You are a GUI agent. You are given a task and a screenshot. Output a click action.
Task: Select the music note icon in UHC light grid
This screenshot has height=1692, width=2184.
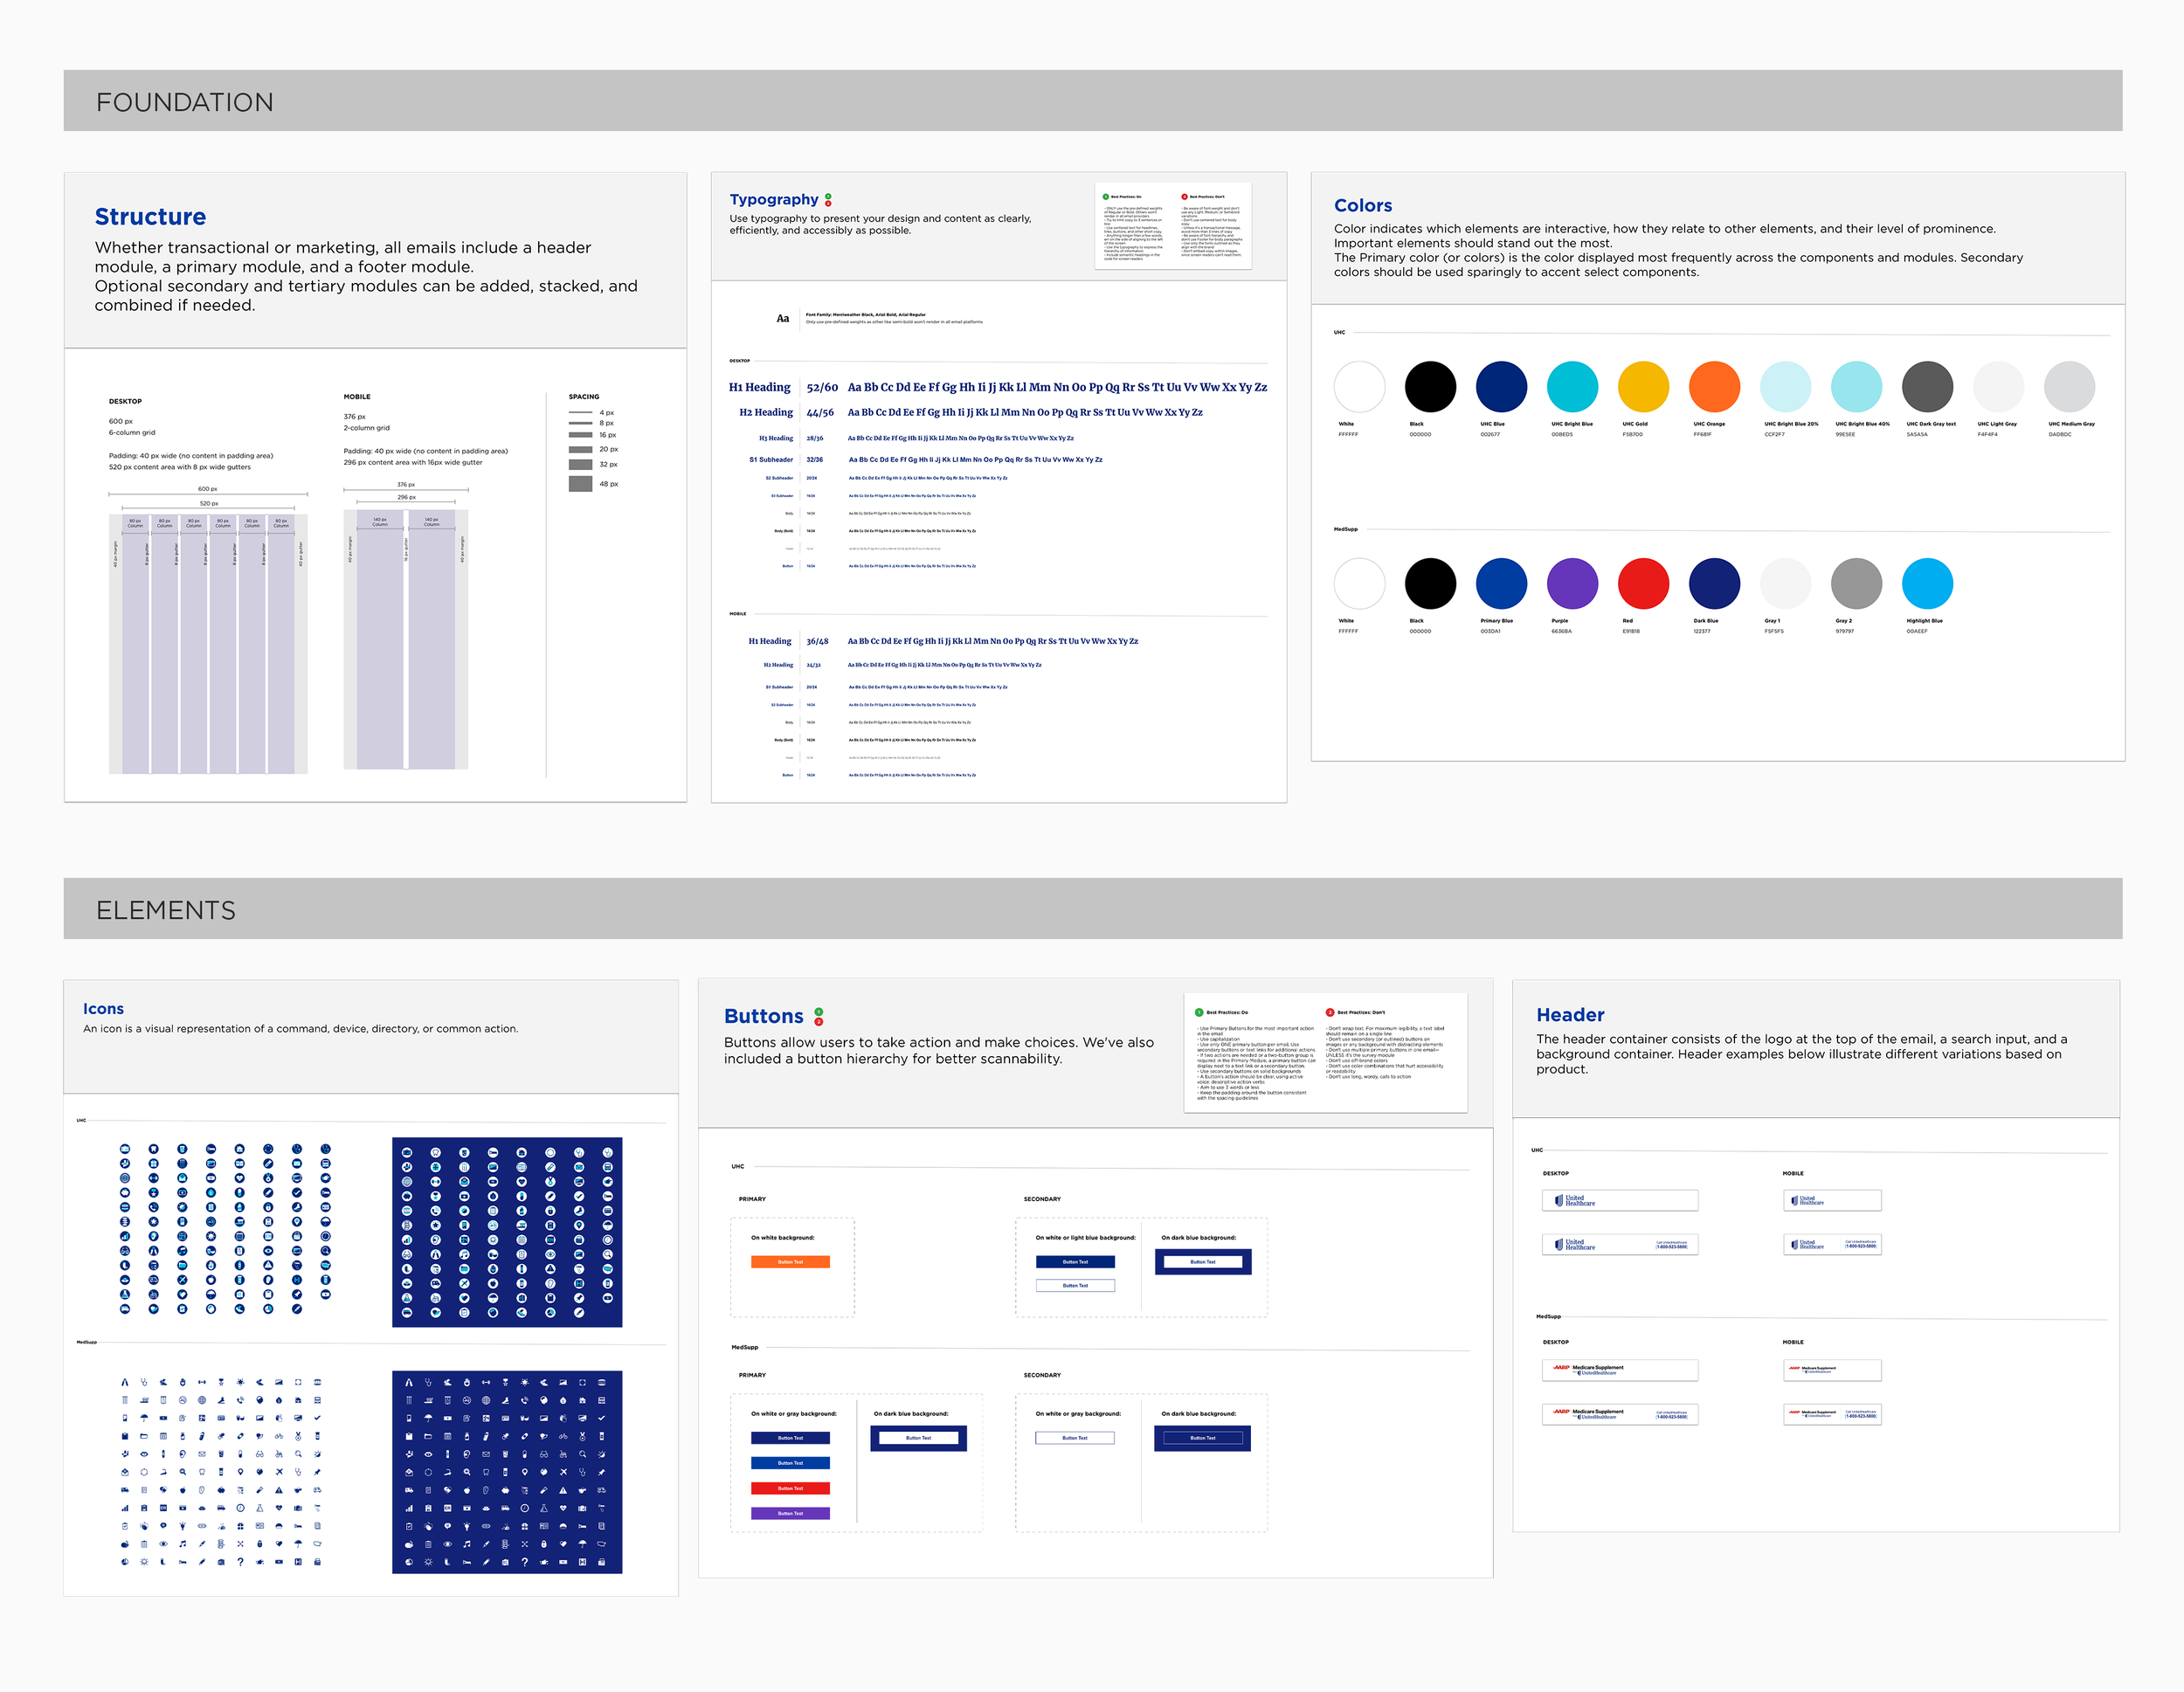tap(183, 1251)
